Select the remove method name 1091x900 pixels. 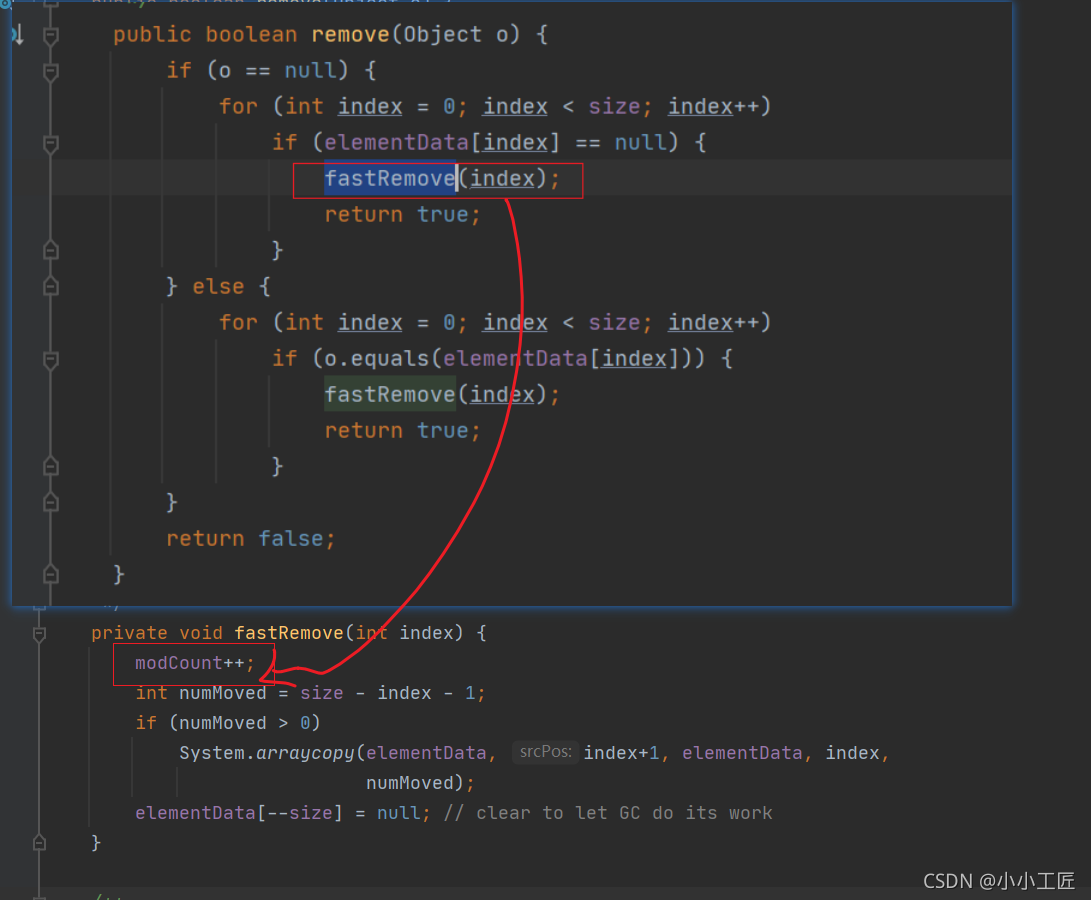[350, 33]
